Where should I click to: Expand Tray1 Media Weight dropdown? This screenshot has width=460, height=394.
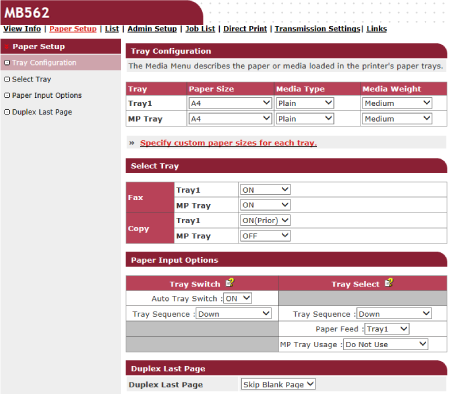(x=397, y=103)
